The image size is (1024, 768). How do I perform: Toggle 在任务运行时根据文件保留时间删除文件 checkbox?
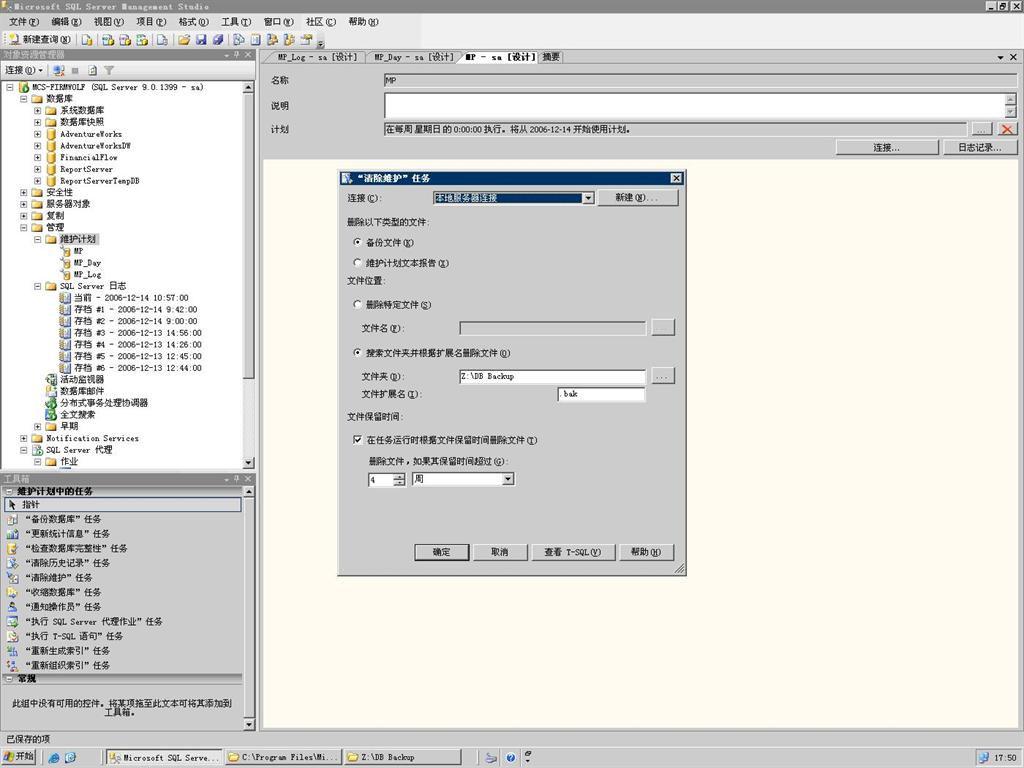357,440
